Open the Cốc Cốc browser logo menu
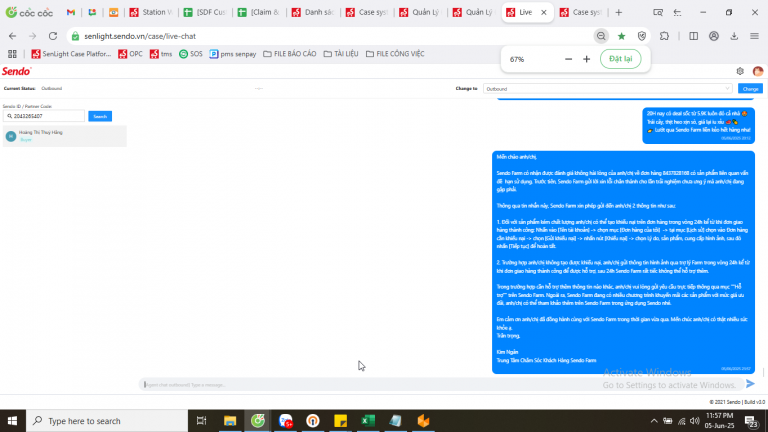 point(29,12)
